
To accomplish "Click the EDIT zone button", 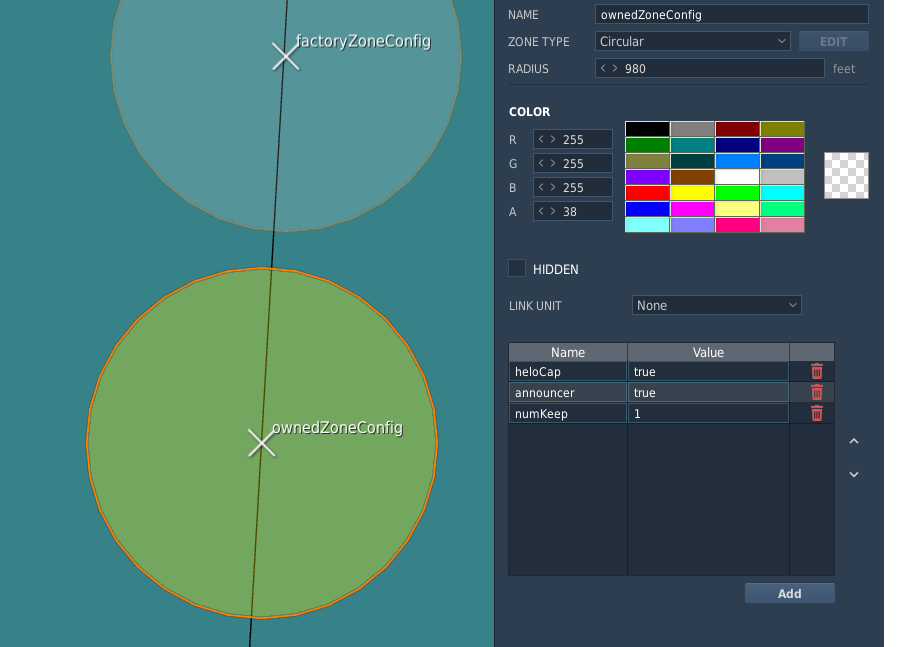I will pos(833,41).
